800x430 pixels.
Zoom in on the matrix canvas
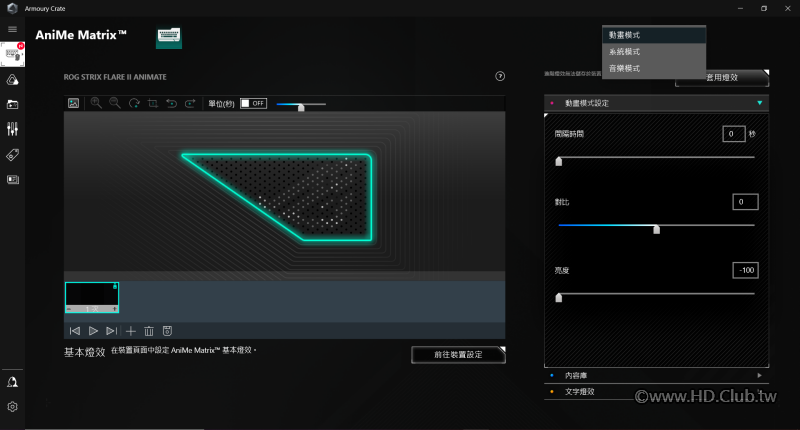[x=96, y=103]
